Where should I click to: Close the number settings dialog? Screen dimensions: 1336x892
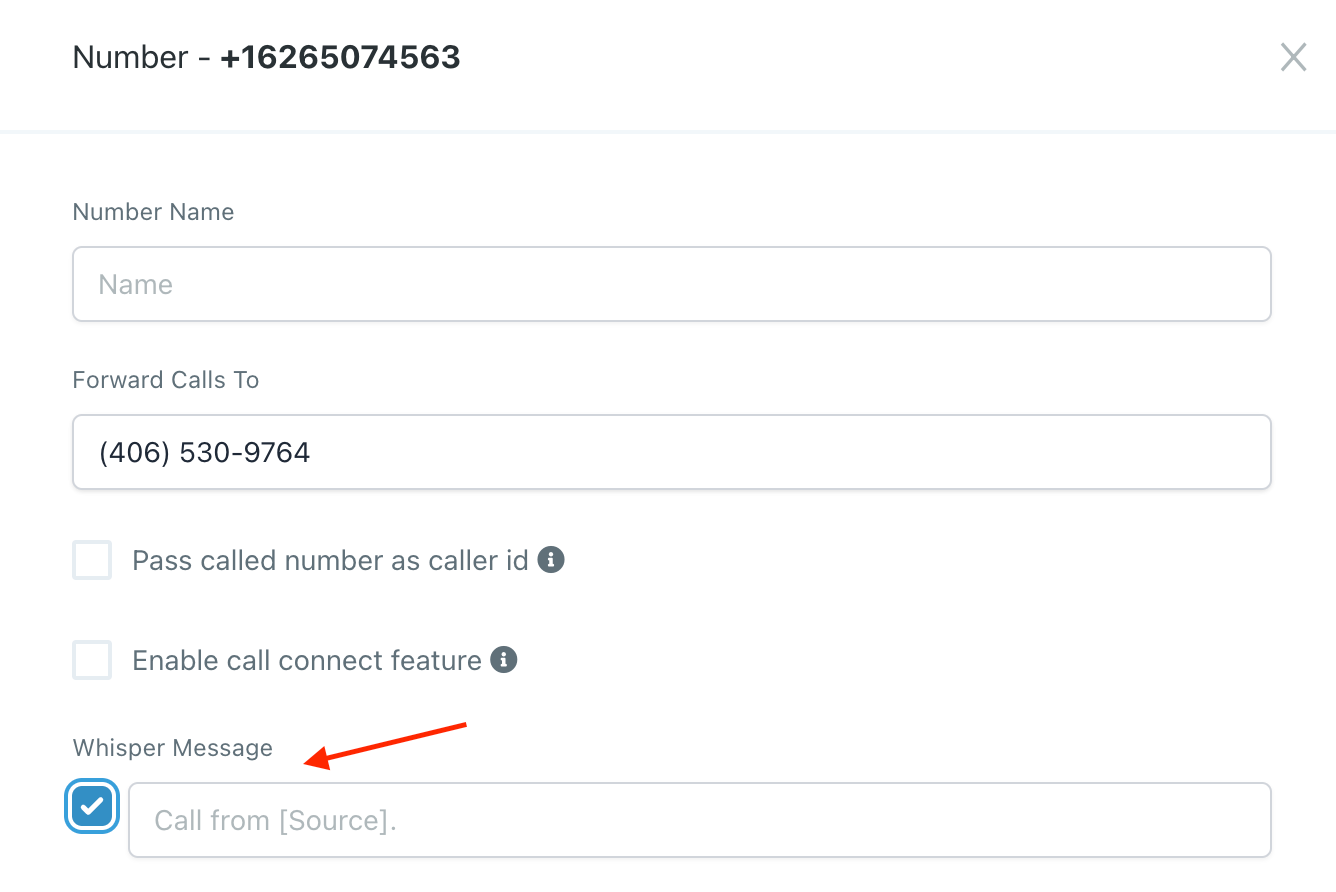pyautogui.click(x=1293, y=58)
